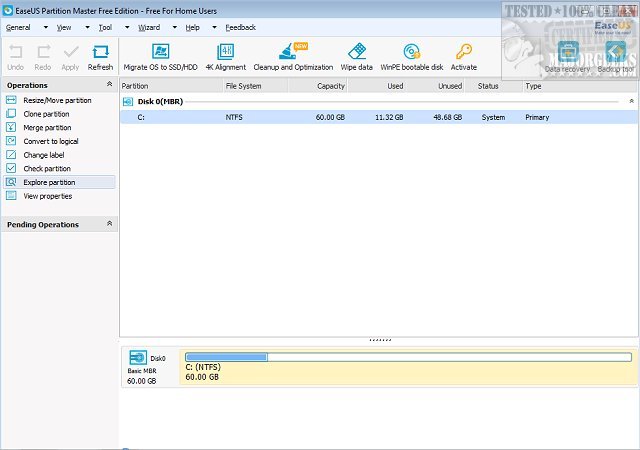Click the Clone partition icon
The height and width of the screenshot is (450, 640).
coord(11,114)
